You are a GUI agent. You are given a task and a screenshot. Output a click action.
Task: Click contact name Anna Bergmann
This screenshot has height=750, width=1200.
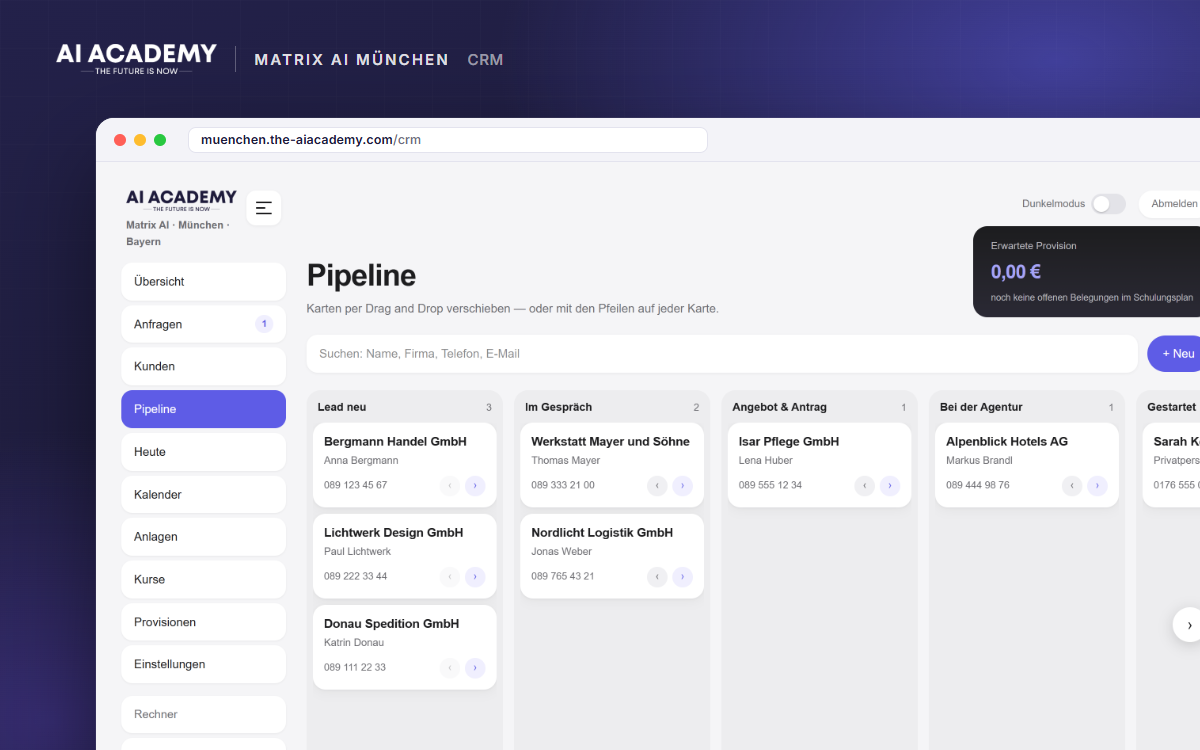[361, 460]
